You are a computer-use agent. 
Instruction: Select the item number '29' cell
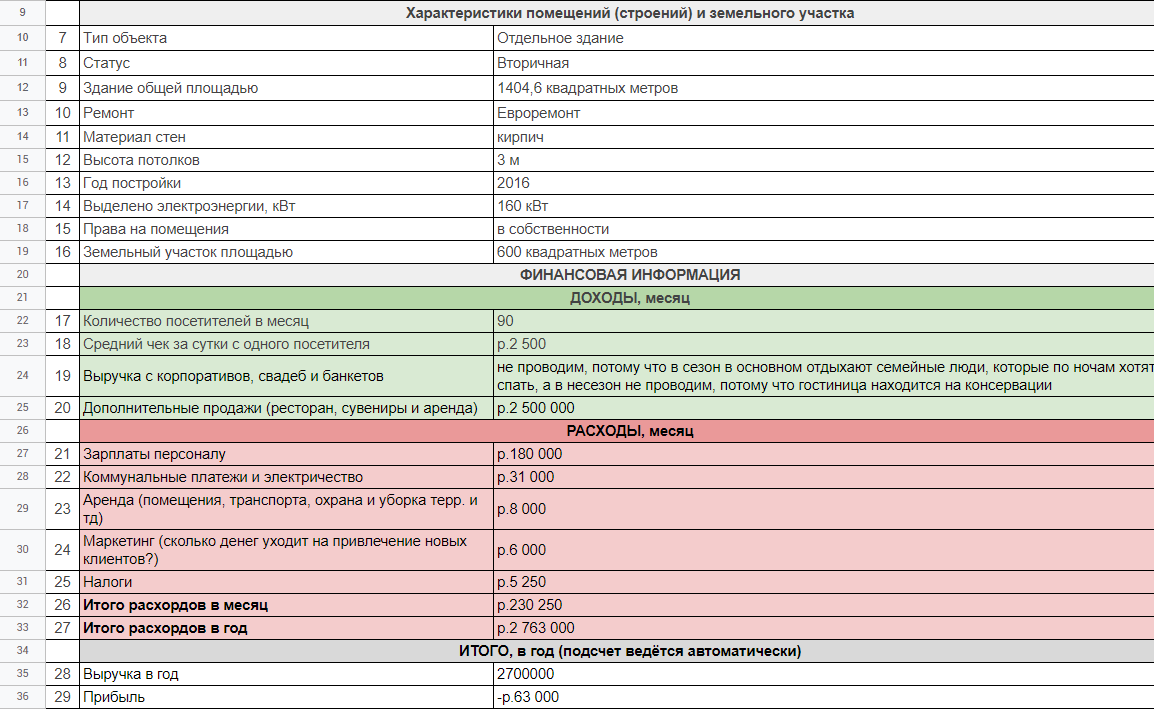(x=63, y=696)
